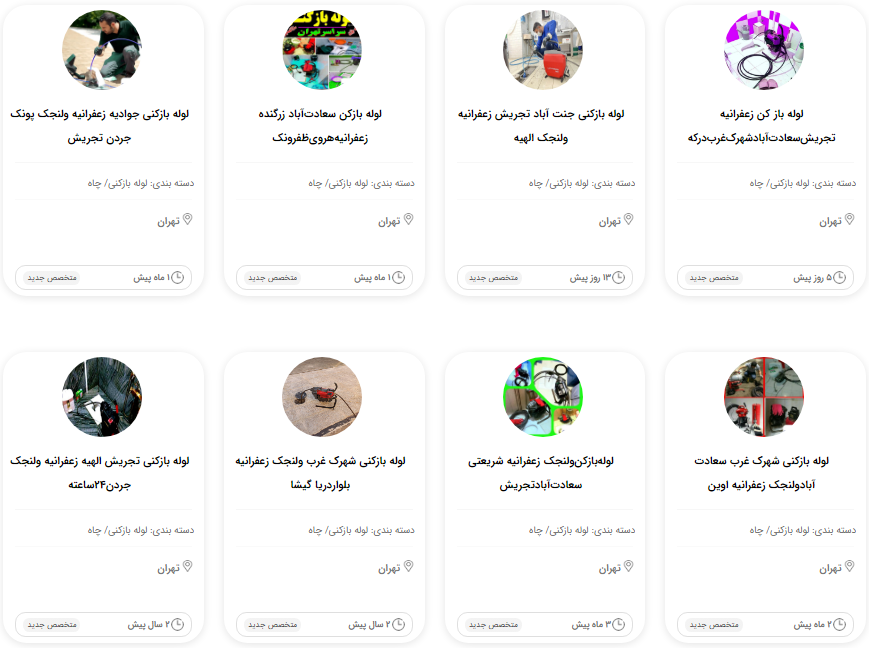Open لوله بازکنی جوادیه زعفرانیه listing
Image resolution: width=869 pixels, height=648 pixels.
coord(100,126)
